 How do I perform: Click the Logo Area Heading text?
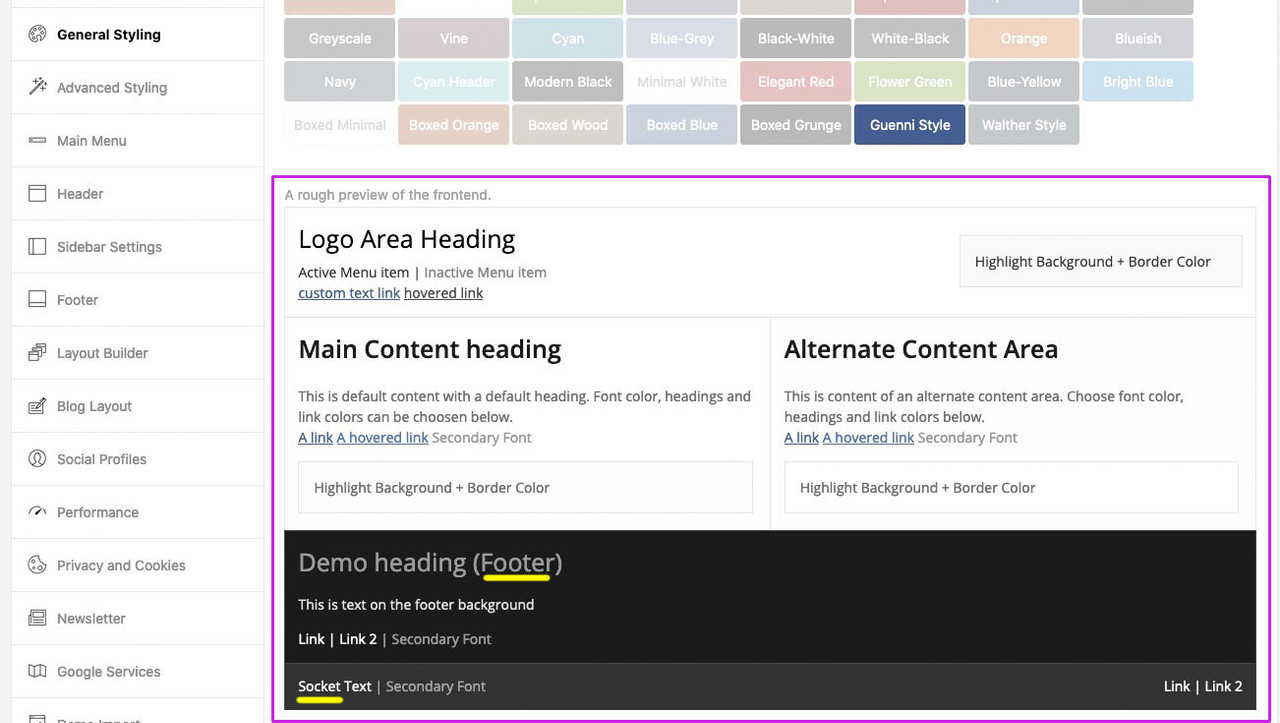point(407,240)
